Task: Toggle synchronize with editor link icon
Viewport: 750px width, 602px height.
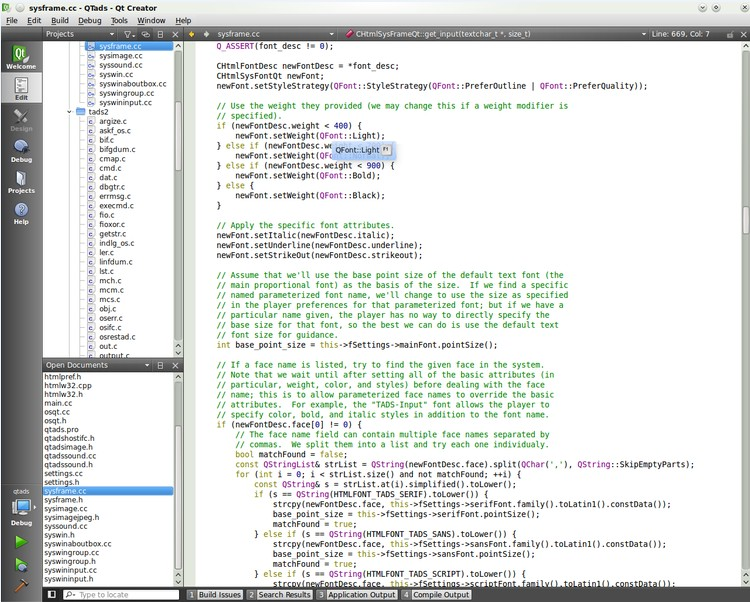Action: 145,34
